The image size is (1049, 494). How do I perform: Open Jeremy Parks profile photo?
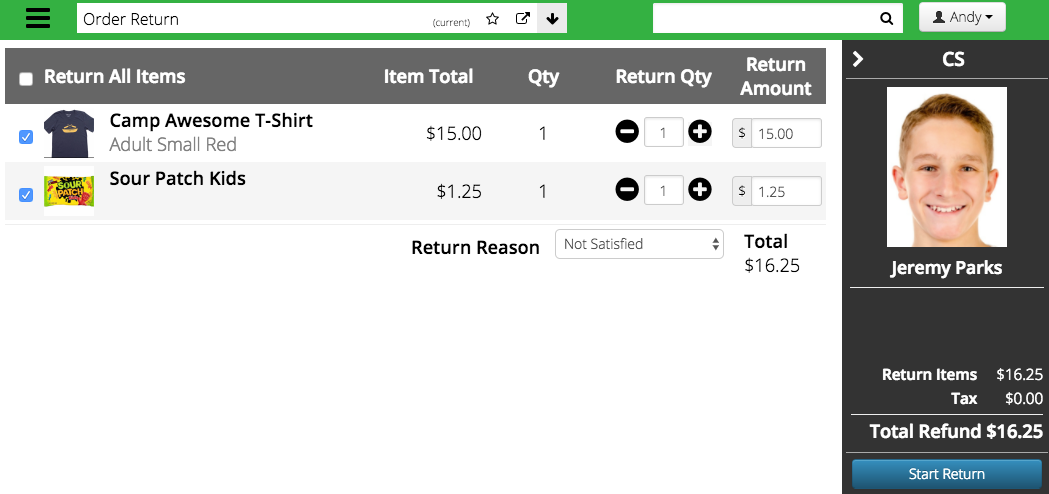(x=947, y=167)
